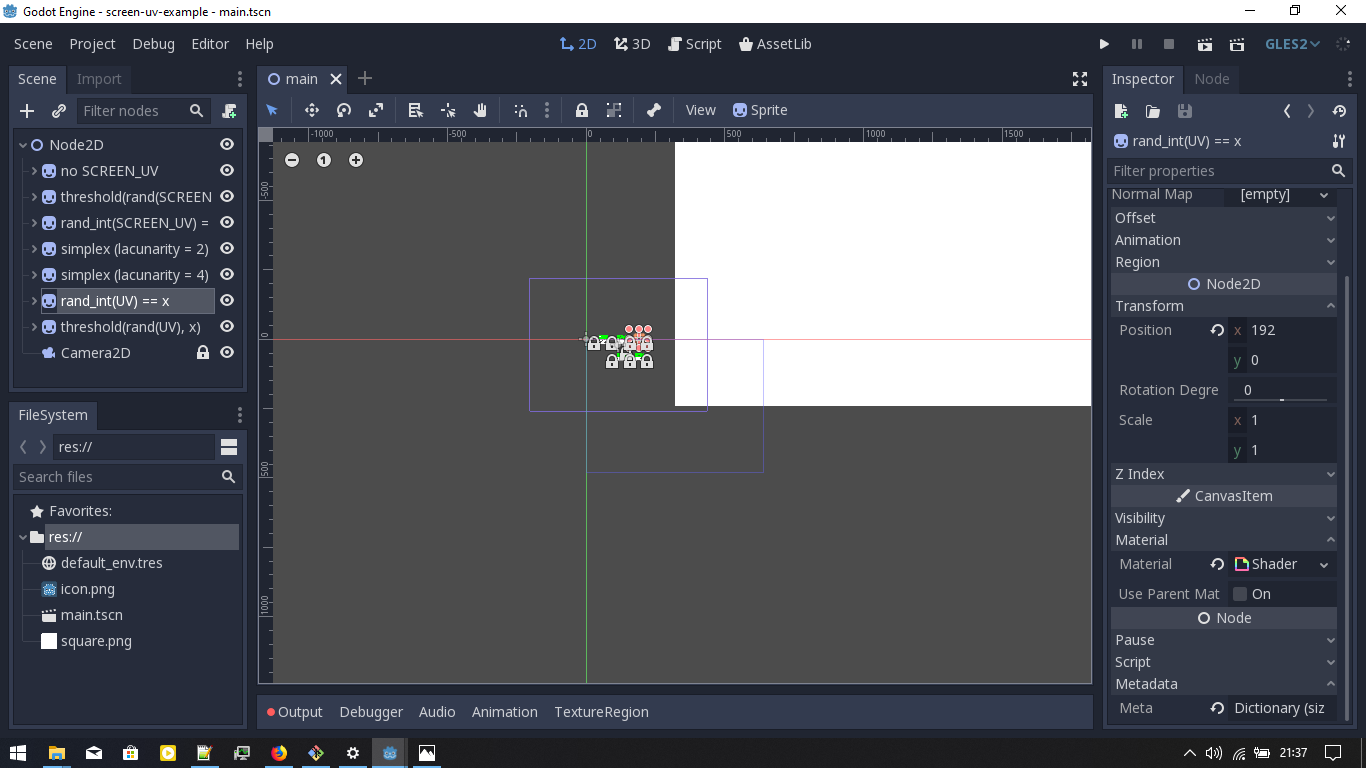Activate the Rotate tool
This screenshot has width=1366, height=768.
point(344,110)
